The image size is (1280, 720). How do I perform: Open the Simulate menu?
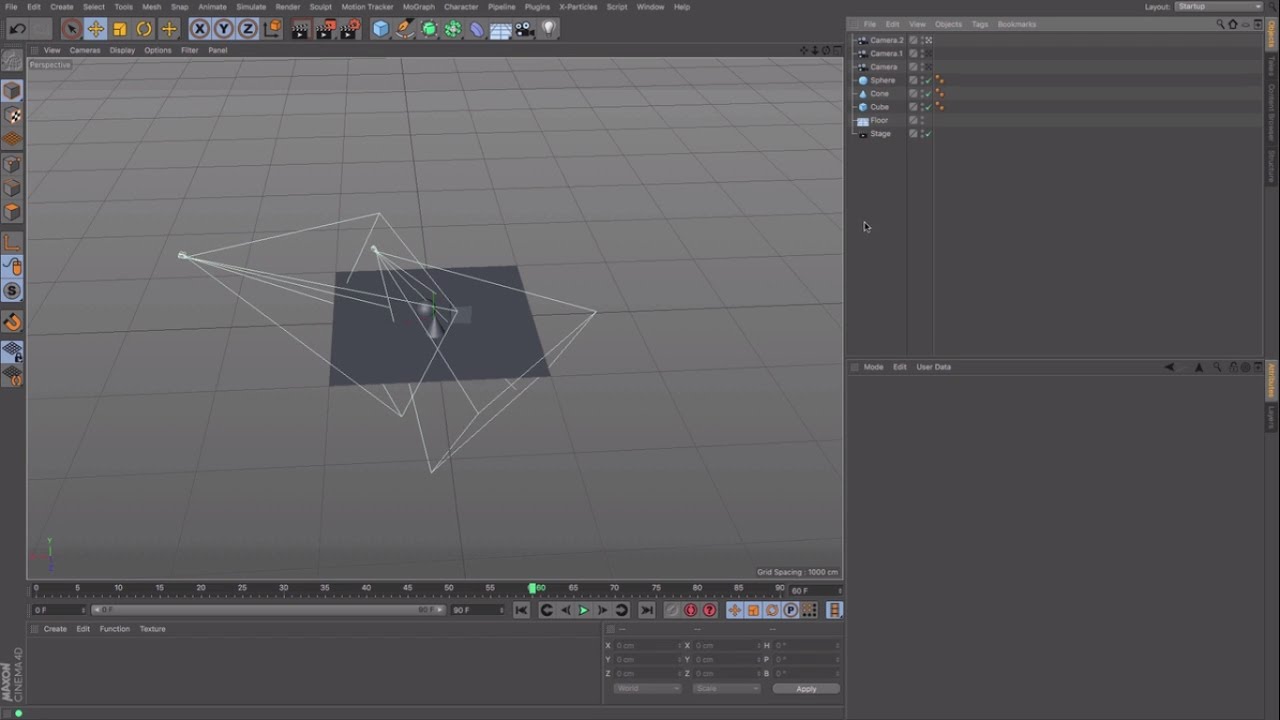pos(251,6)
